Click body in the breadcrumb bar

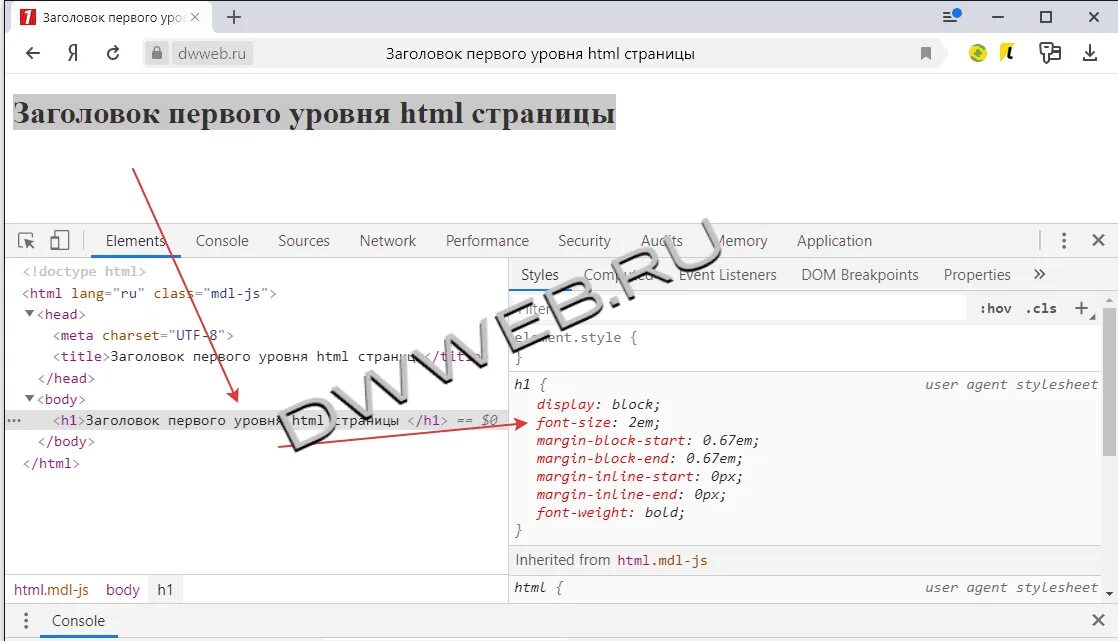[x=123, y=590]
